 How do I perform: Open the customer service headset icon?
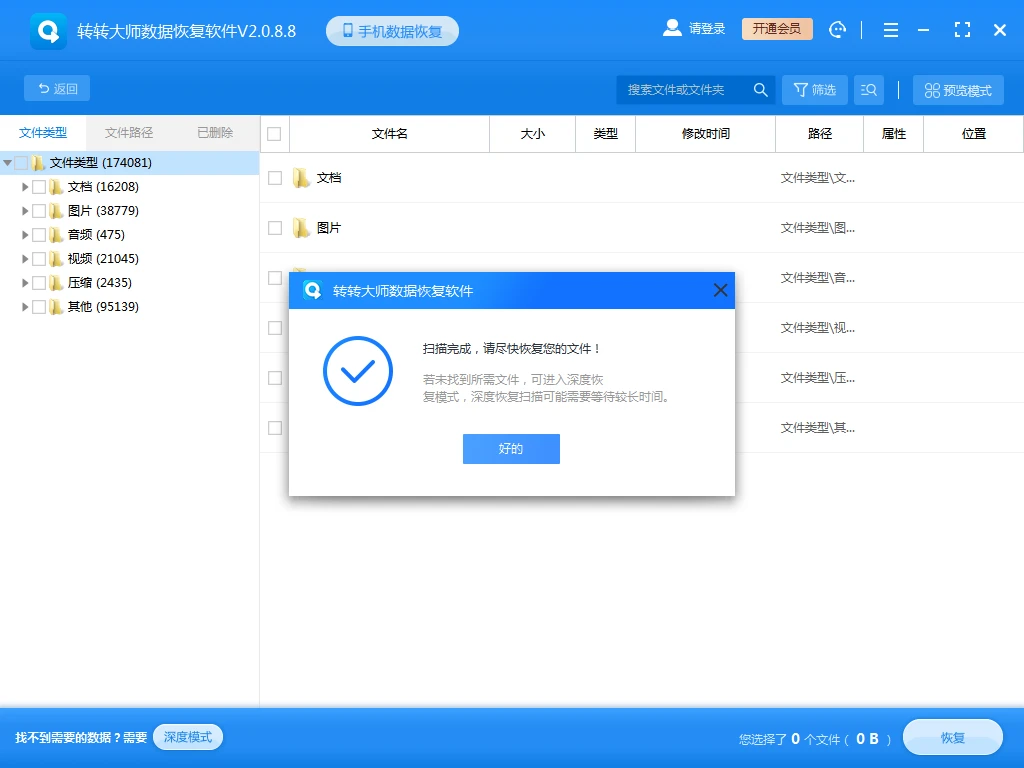click(838, 29)
